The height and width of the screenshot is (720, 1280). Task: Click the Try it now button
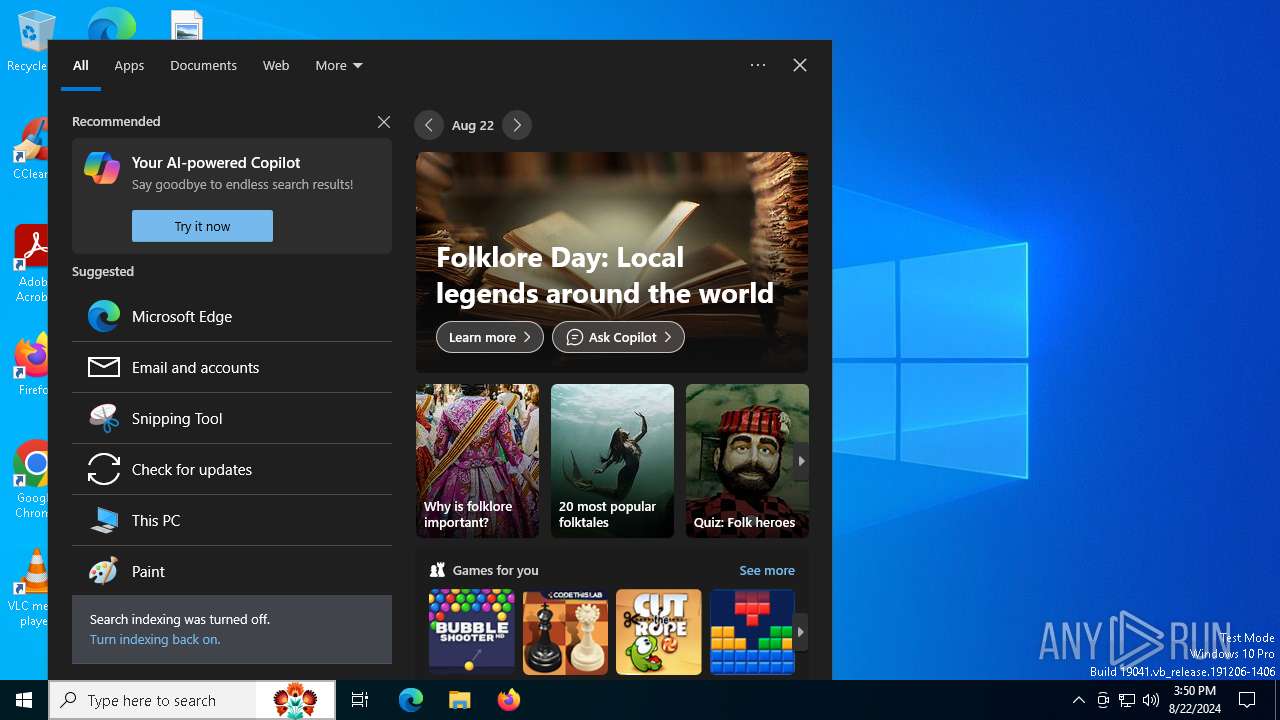tap(202, 226)
